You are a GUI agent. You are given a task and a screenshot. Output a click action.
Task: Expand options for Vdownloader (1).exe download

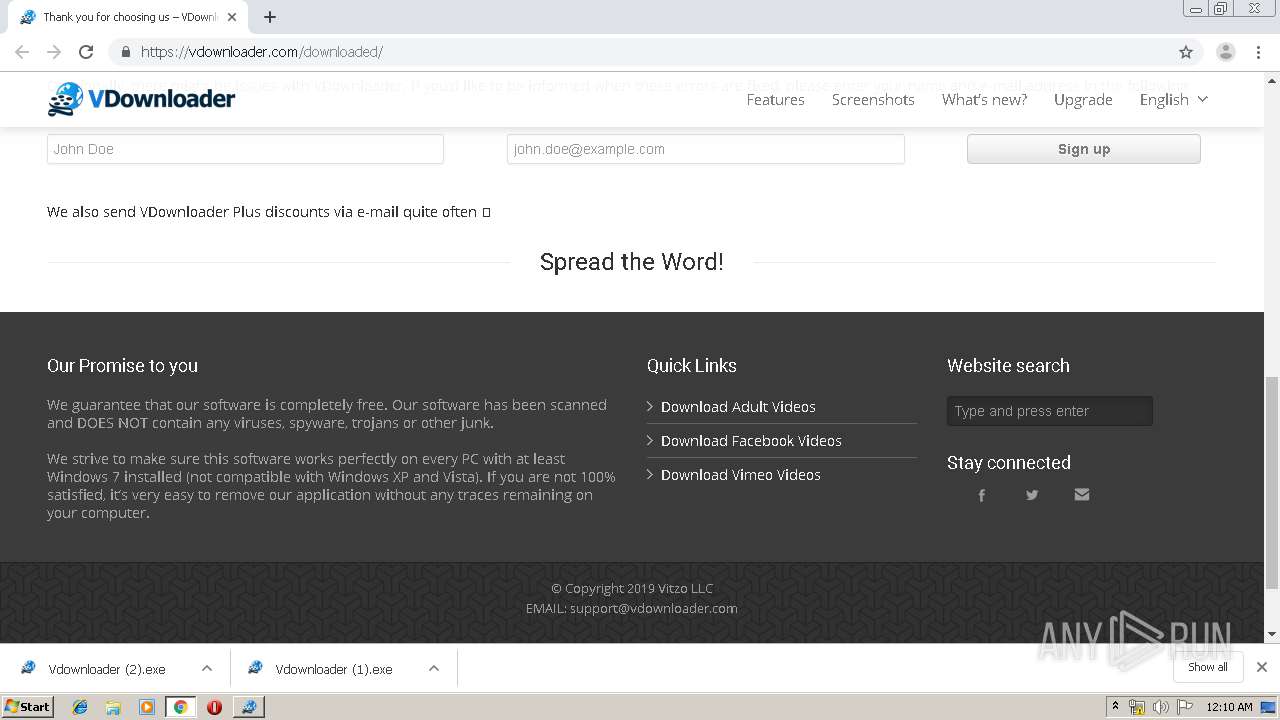pyautogui.click(x=434, y=668)
